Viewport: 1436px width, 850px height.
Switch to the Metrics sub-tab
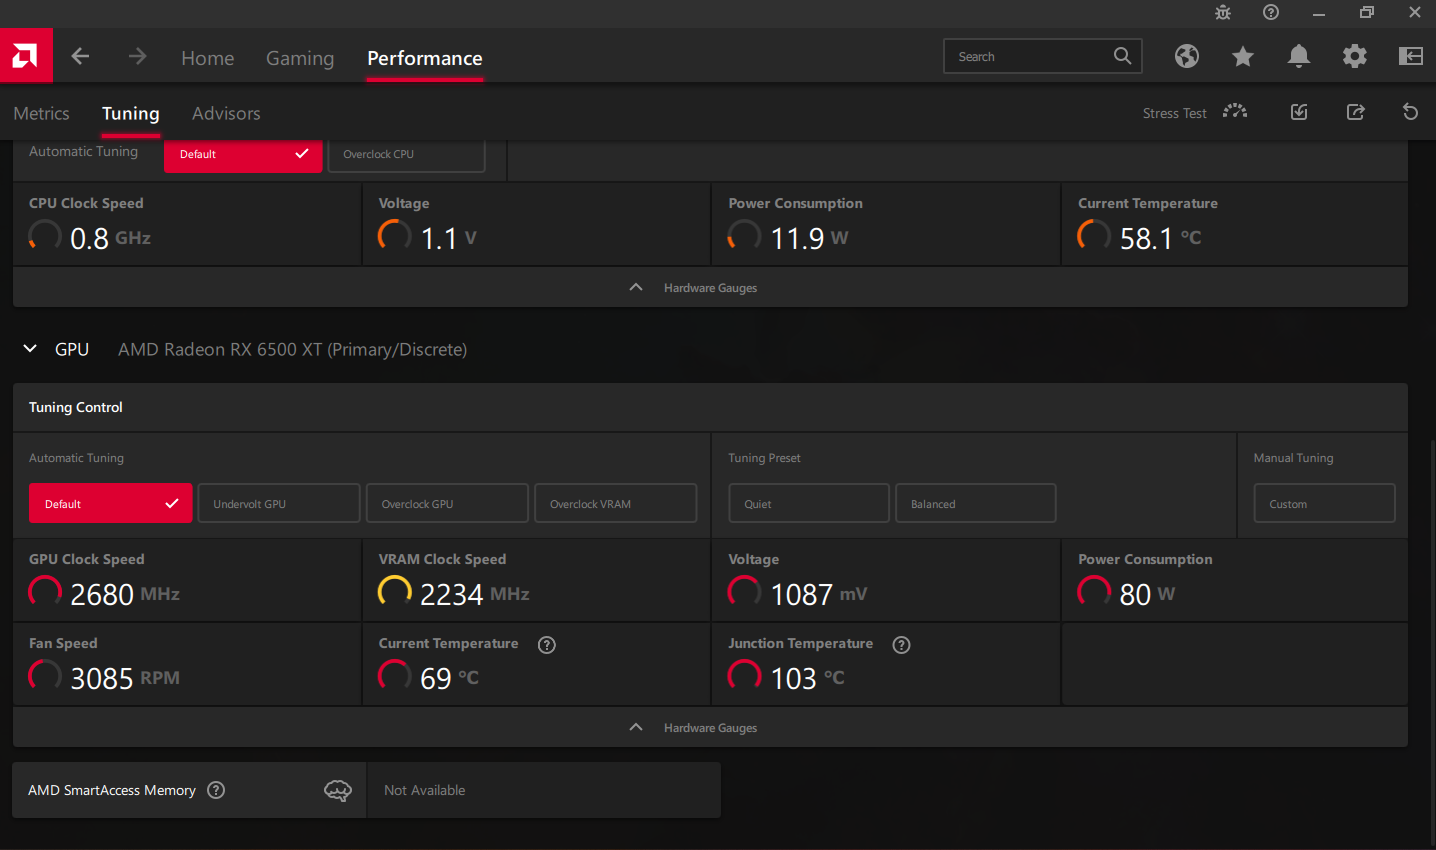(41, 114)
